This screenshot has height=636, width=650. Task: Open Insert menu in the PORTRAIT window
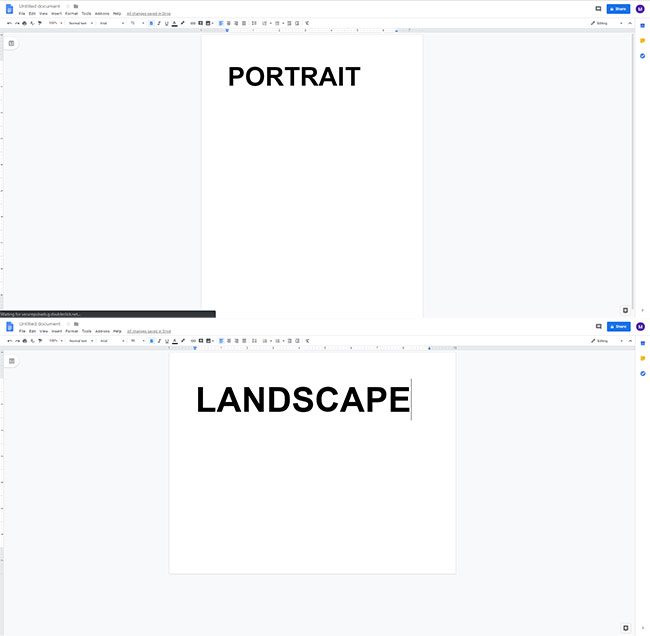pos(56,14)
